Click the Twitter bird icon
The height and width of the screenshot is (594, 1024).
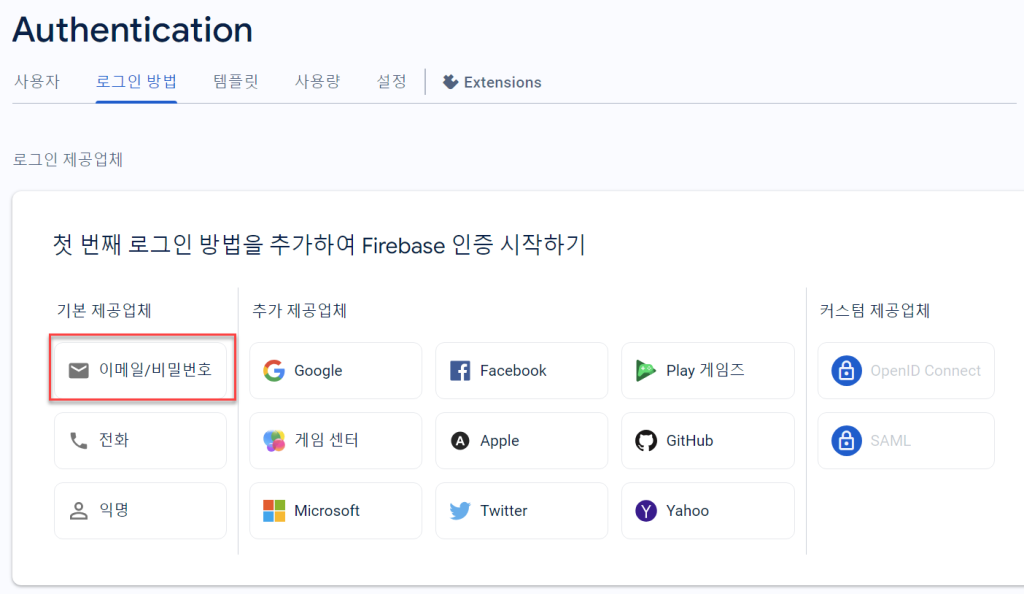click(460, 510)
